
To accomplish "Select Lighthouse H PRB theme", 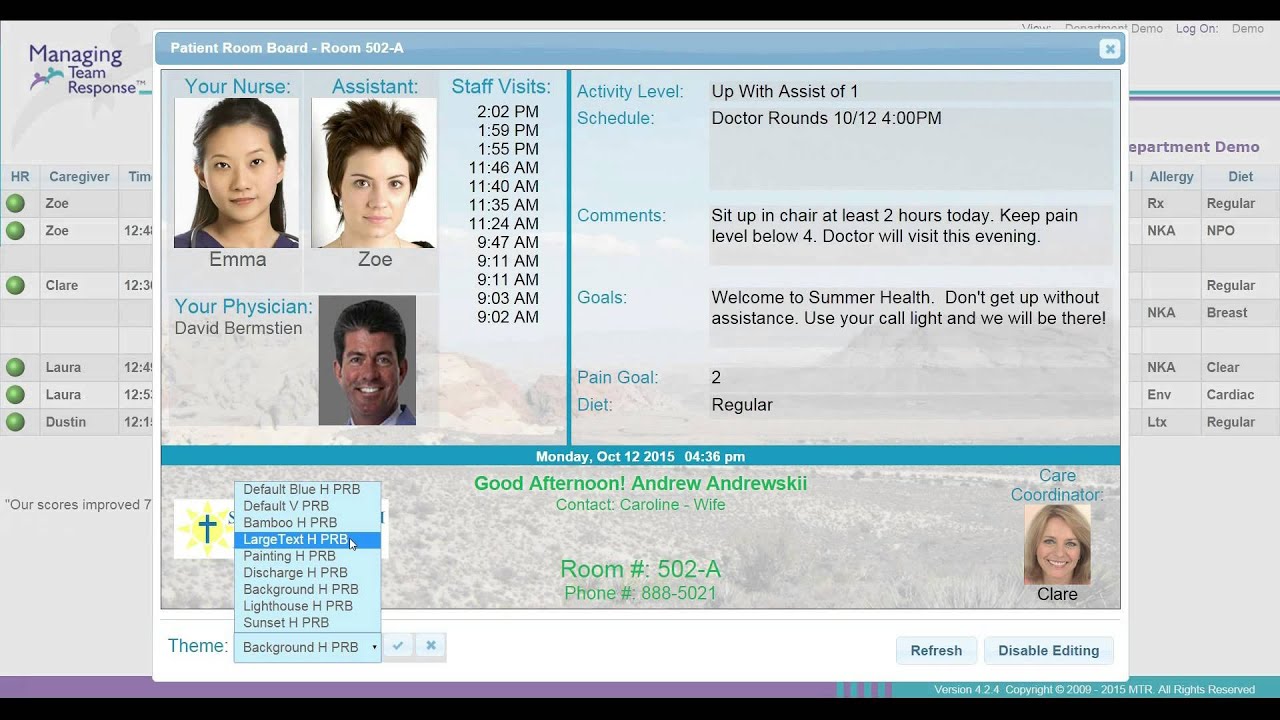I will pos(307,606).
